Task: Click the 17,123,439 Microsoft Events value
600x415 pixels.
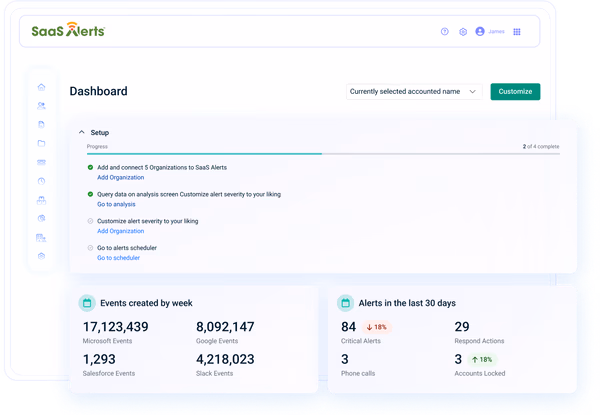Action: [x=116, y=327]
